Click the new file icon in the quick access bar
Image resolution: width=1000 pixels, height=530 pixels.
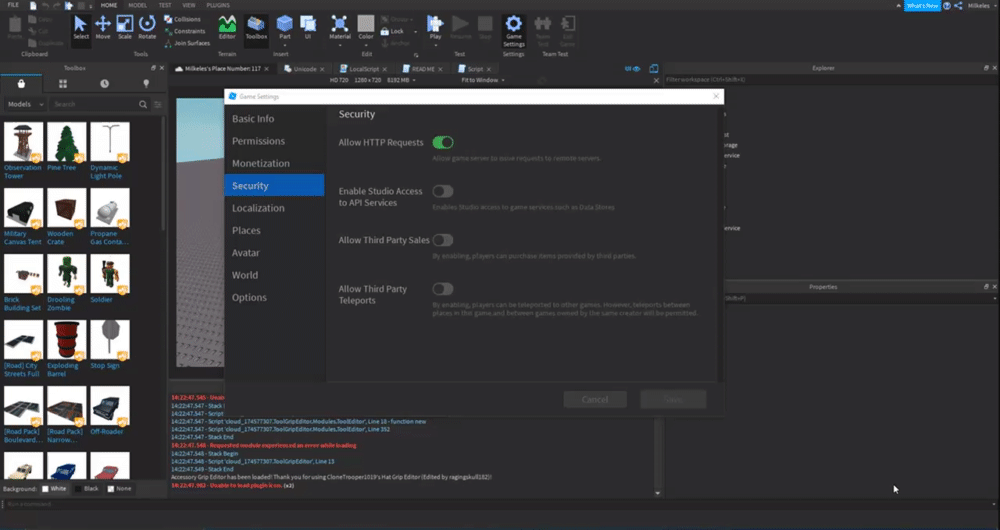33,5
